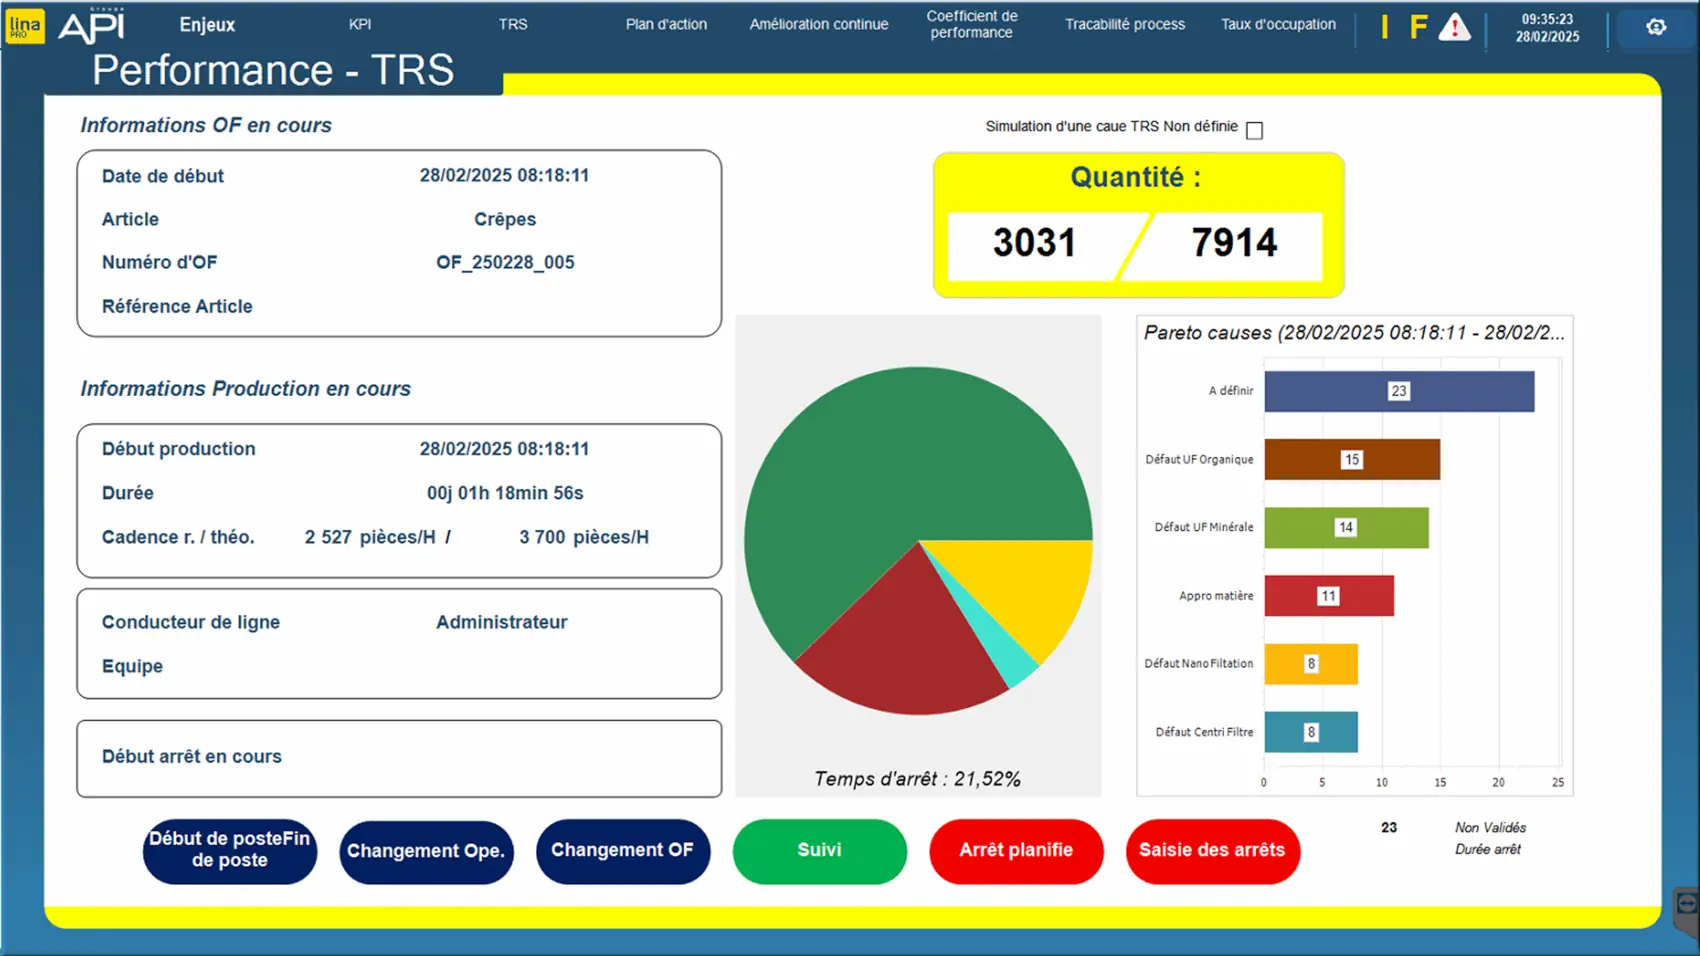The width and height of the screenshot is (1700, 956).
Task: Enable the TRS non définie simulation checkbox
Action: click(1254, 131)
